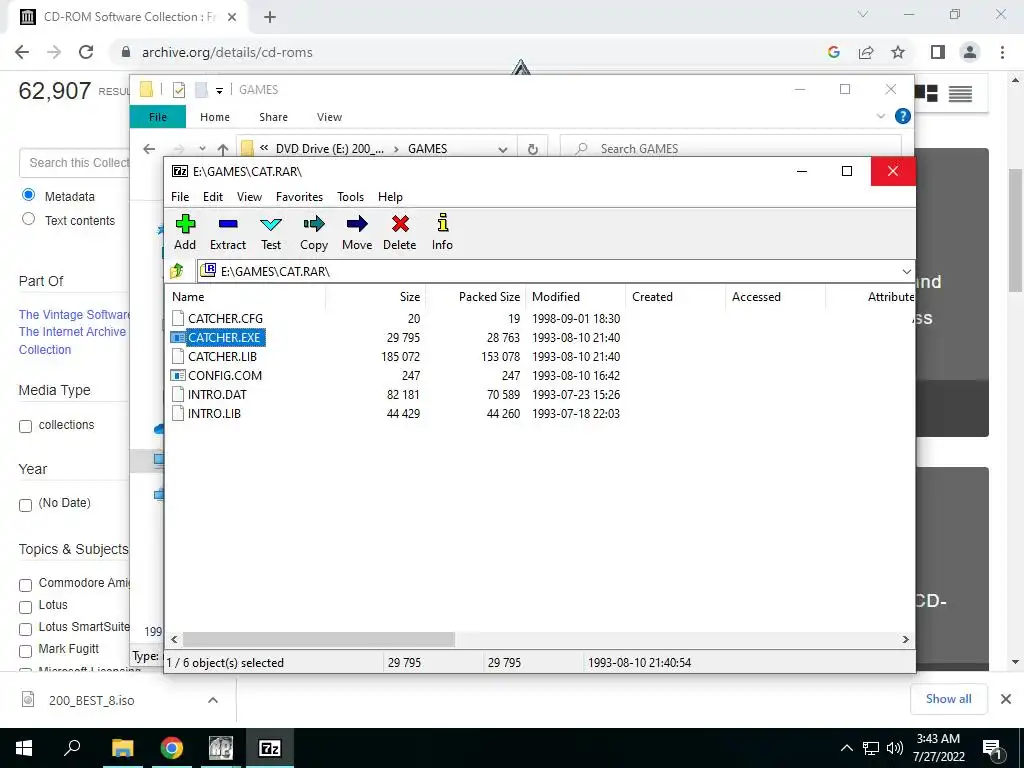Open notification center icon
Image resolution: width=1024 pixels, height=768 pixels.
992,748
